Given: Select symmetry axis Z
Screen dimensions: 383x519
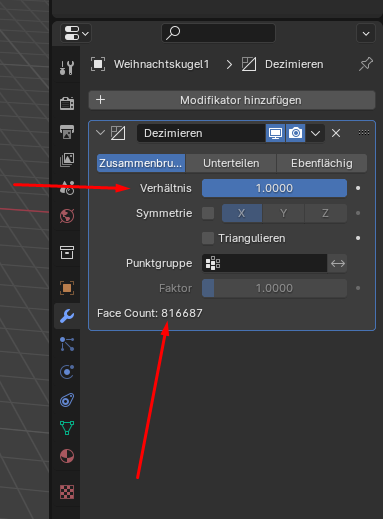Looking at the screenshot, I should (325, 213).
